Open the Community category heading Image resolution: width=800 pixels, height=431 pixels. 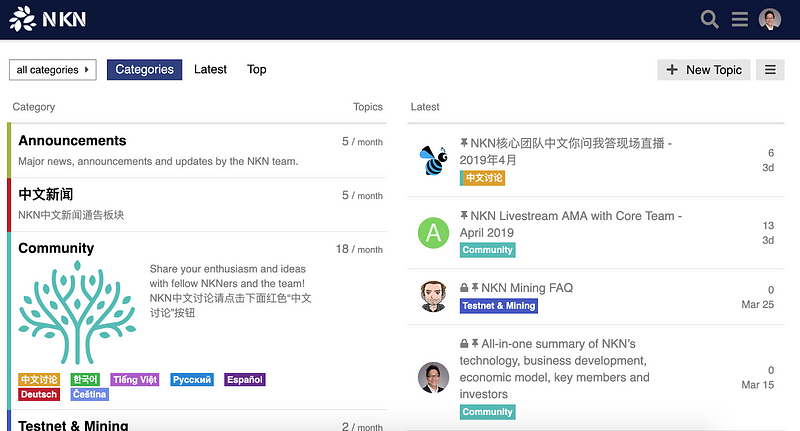(56, 248)
